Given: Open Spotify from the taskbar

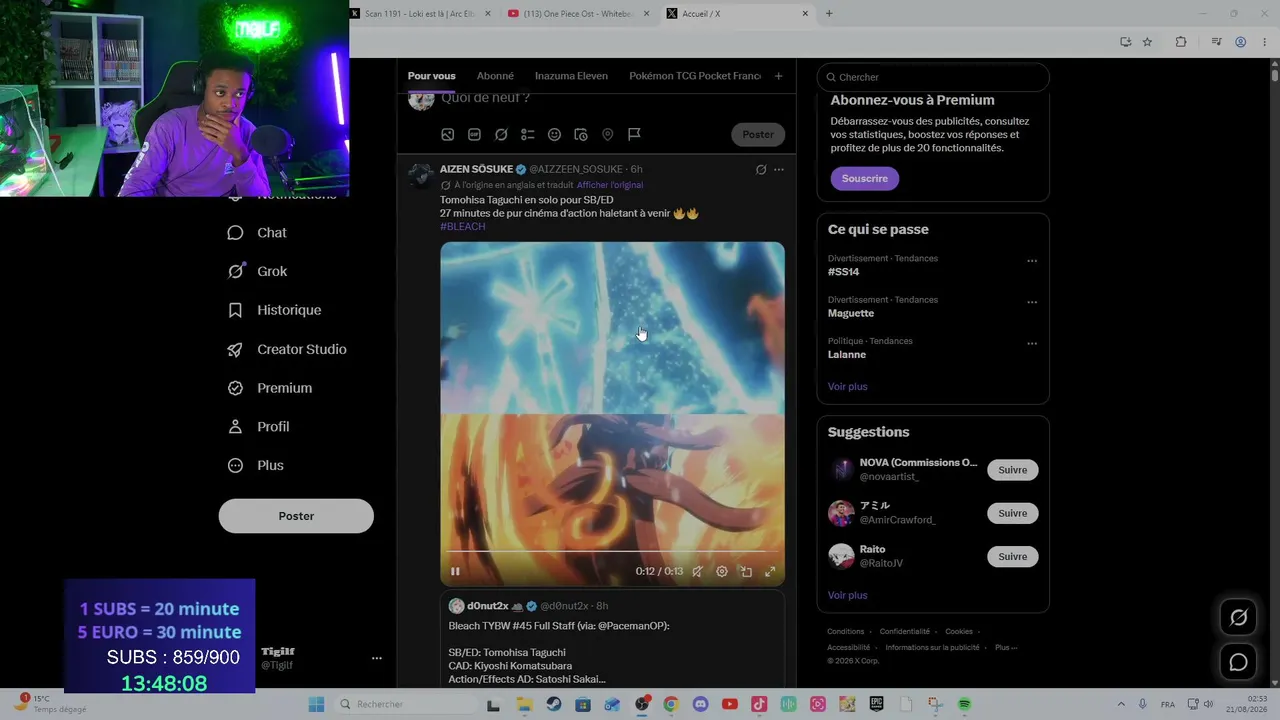Looking at the screenshot, I should pos(964,705).
